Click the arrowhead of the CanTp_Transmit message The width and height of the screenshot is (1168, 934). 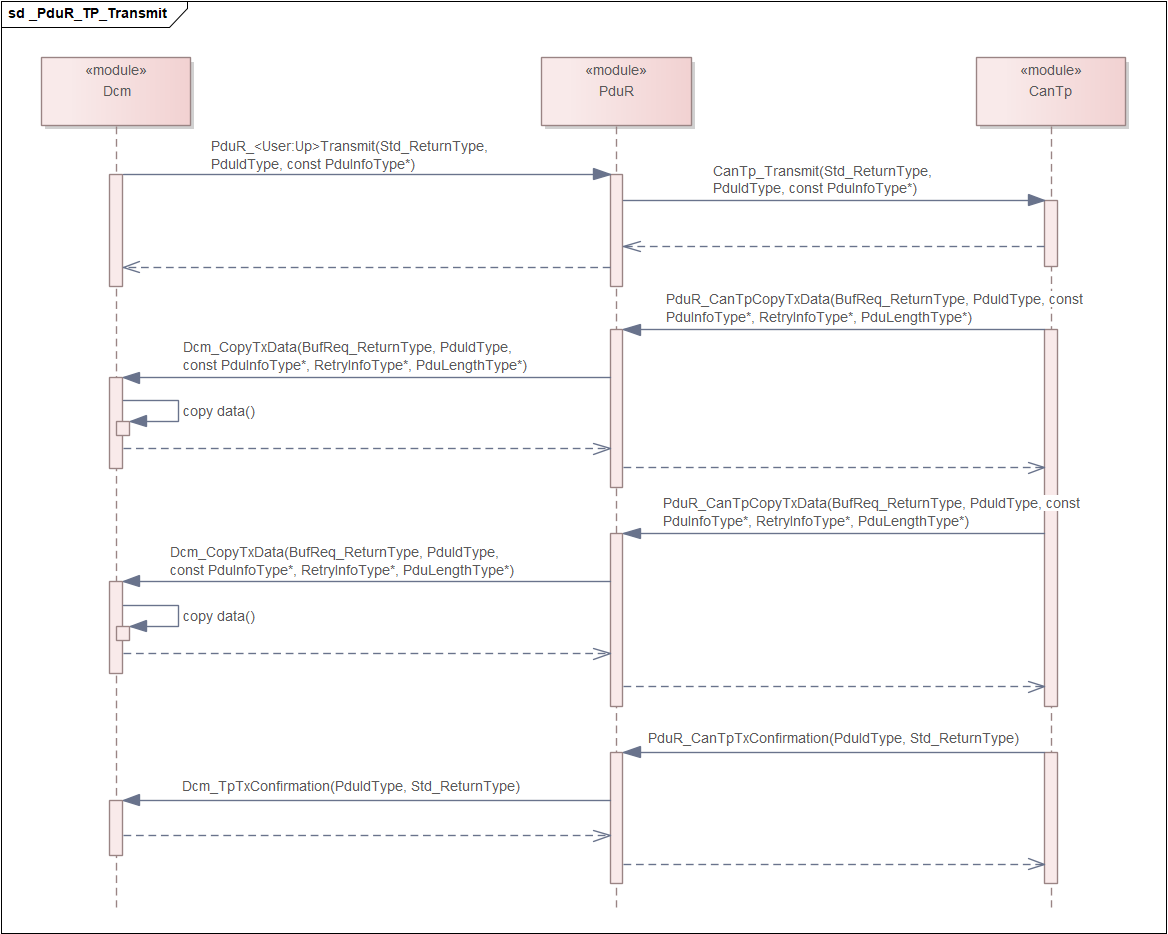coord(1036,200)
